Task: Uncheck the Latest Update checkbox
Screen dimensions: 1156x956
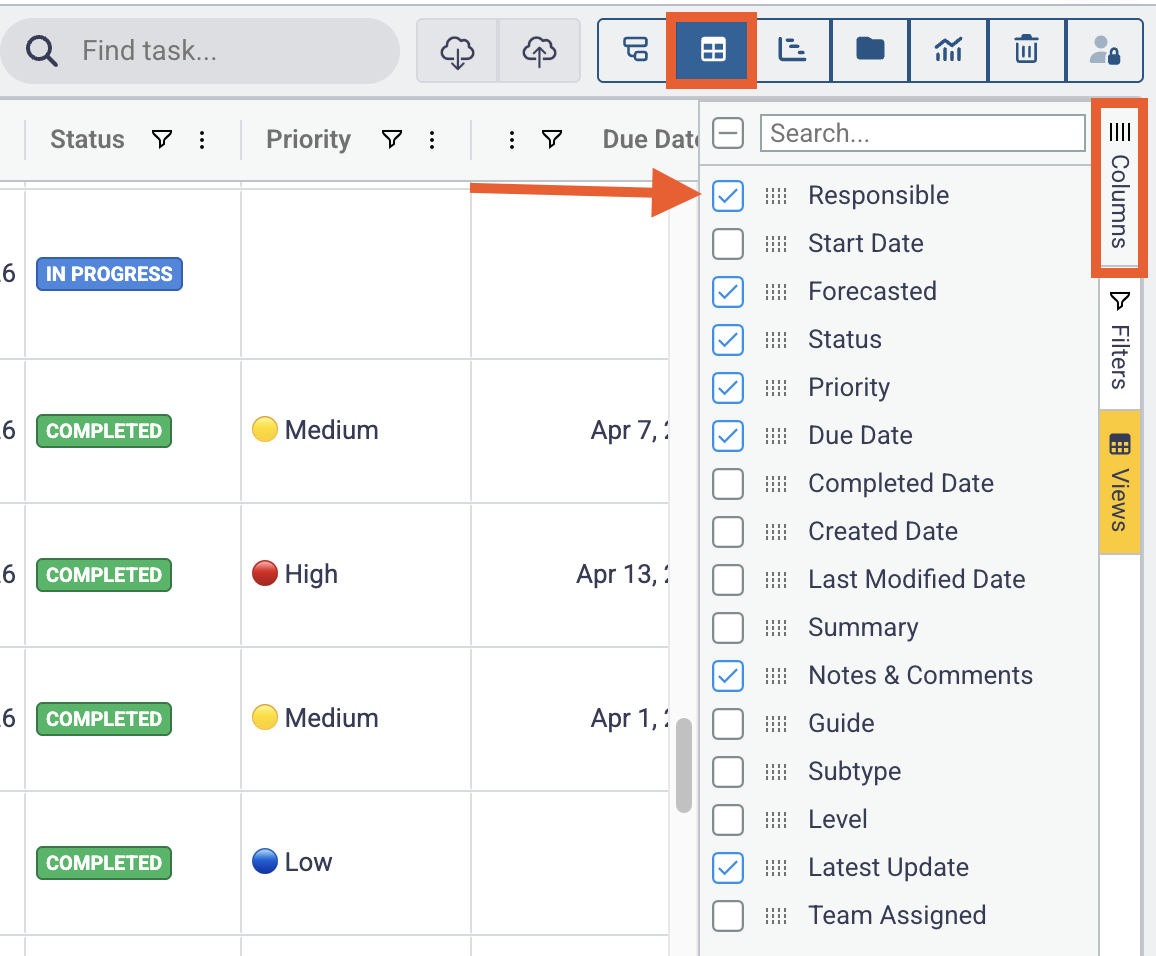Action: [728, 868]
